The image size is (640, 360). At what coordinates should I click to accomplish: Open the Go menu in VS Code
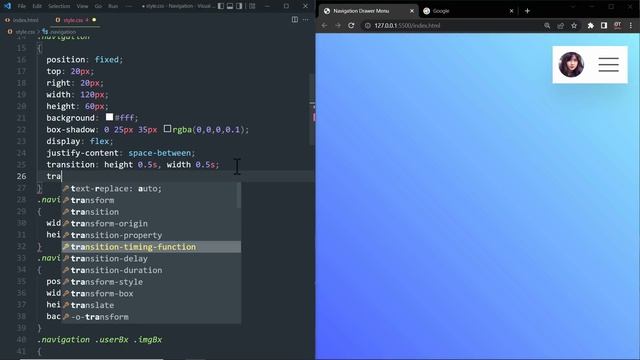[x=98, y=6]
